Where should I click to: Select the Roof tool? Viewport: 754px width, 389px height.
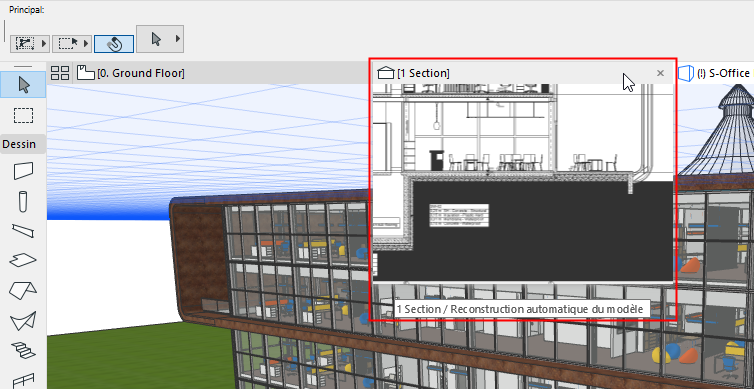point(23,290)
